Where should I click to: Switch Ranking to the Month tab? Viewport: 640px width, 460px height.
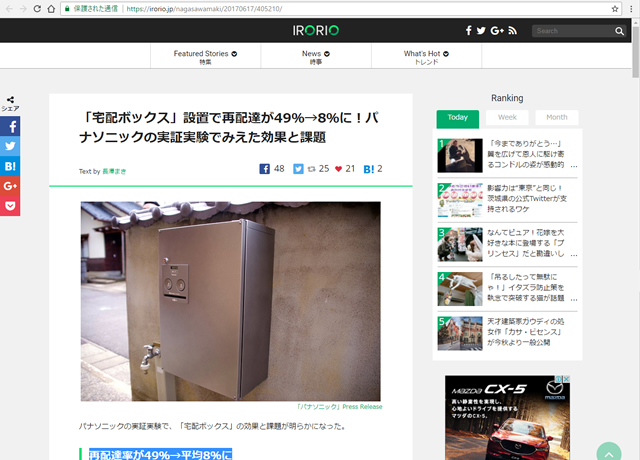coord(556,117)
